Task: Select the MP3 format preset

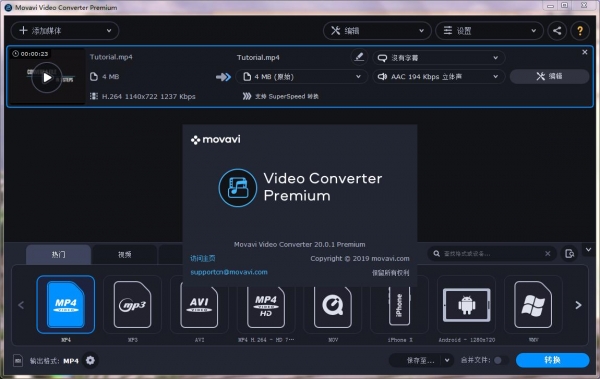Action: point(132,305)
